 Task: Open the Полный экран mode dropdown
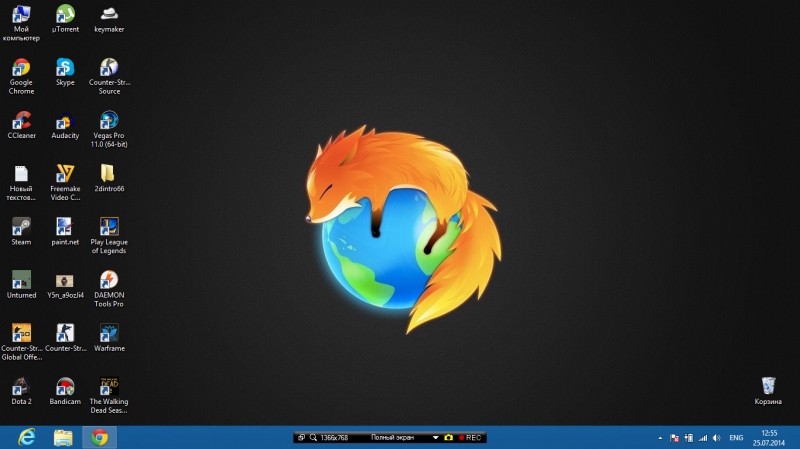[x=392, y=438]
